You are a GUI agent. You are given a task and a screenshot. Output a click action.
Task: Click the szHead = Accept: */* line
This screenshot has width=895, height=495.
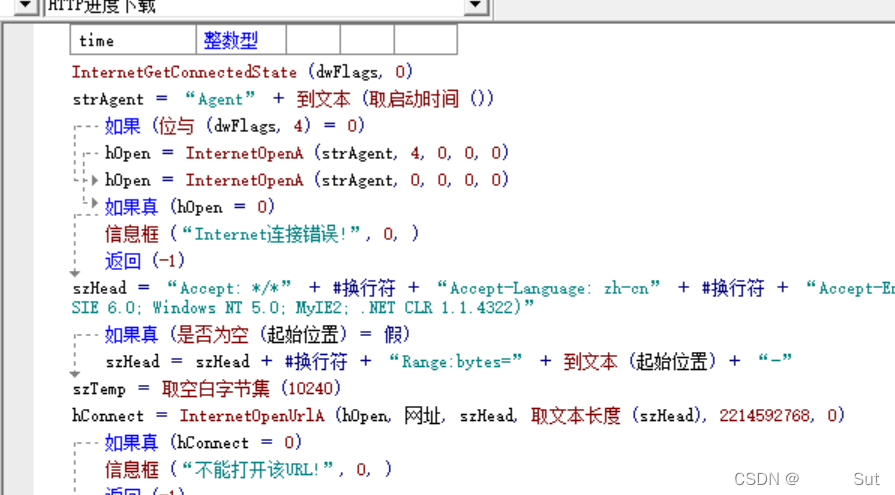[x=483, y=288]
